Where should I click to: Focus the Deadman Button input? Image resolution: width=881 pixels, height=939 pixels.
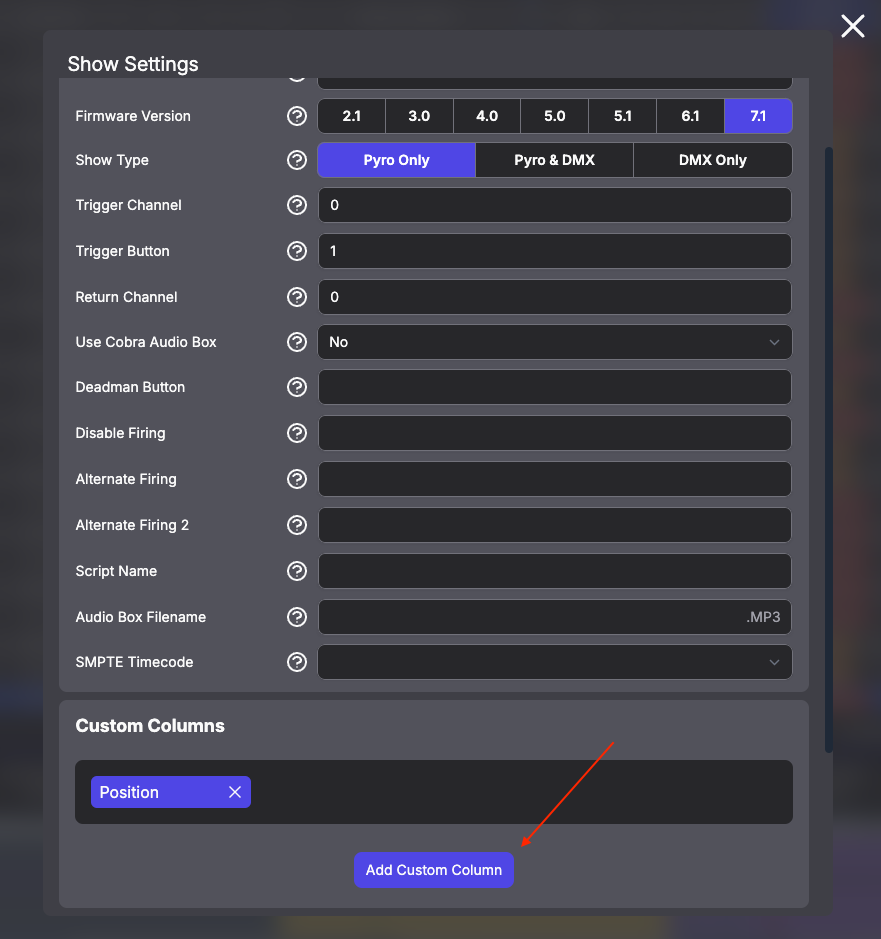[555, 387]
